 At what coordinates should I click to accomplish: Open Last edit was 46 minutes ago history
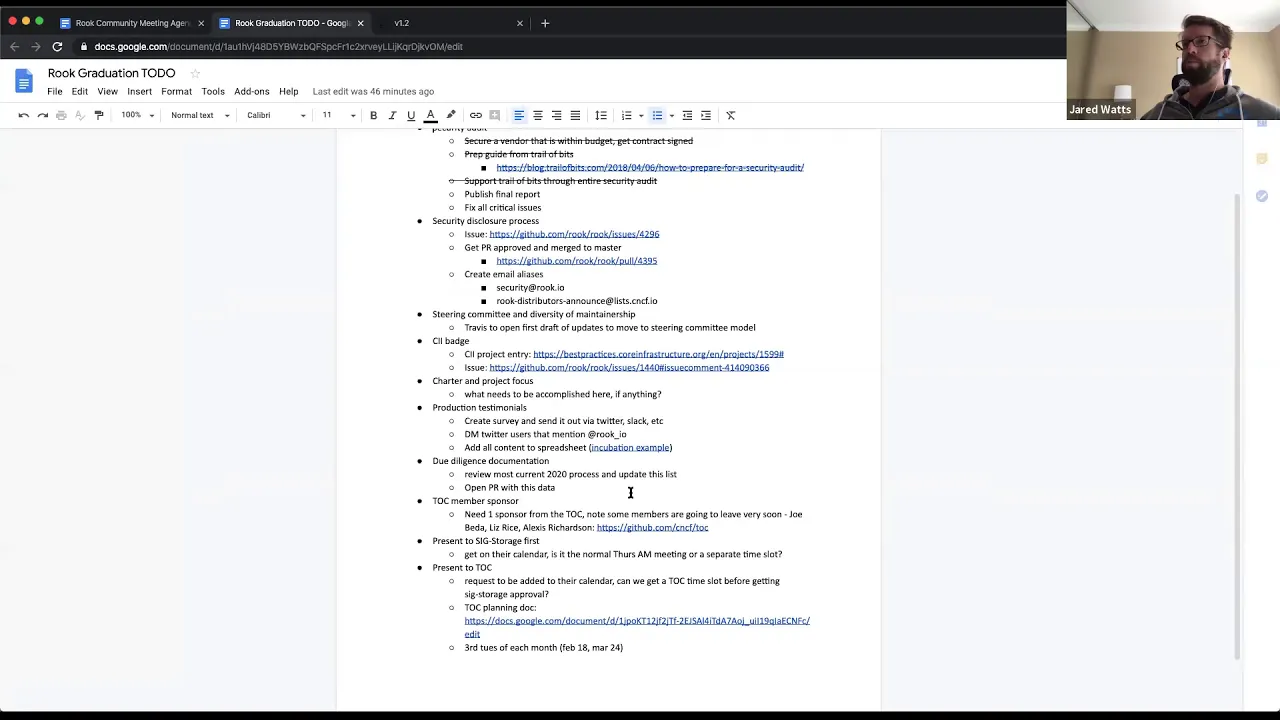point(373,91)
